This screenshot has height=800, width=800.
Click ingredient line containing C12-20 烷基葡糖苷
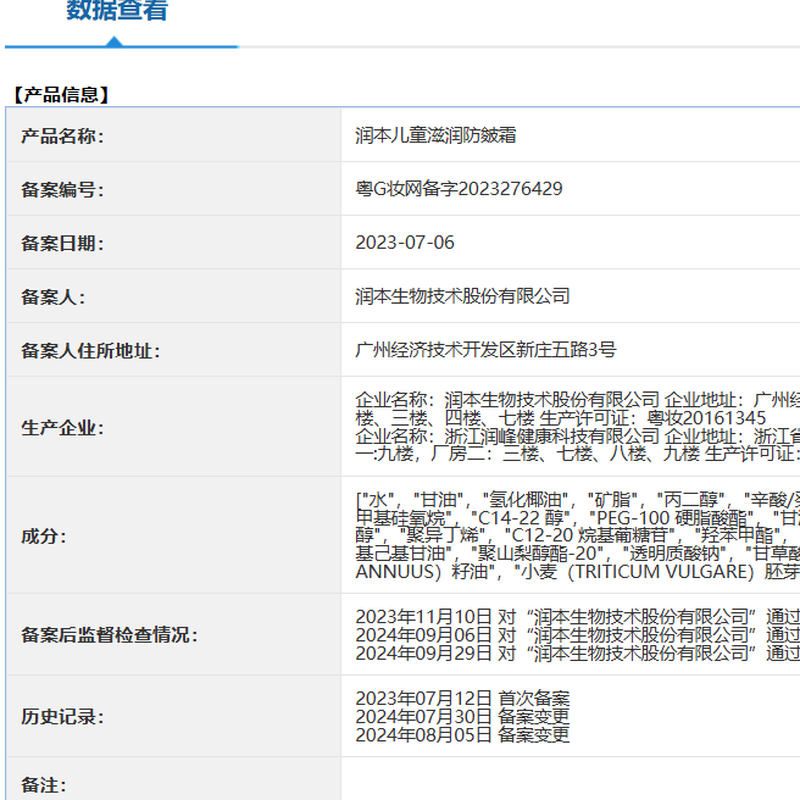[578, 536]
